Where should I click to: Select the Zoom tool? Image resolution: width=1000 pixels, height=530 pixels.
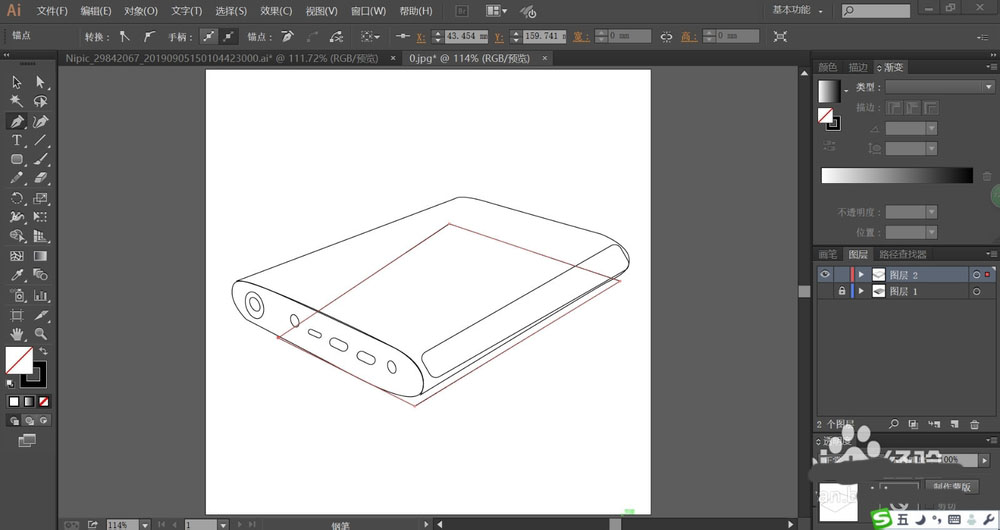pyautogui.click(x=41, y=334)
